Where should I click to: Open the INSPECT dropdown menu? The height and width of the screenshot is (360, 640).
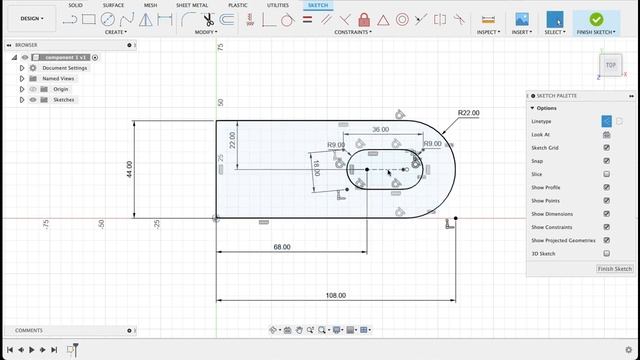(x=488, y=32)
